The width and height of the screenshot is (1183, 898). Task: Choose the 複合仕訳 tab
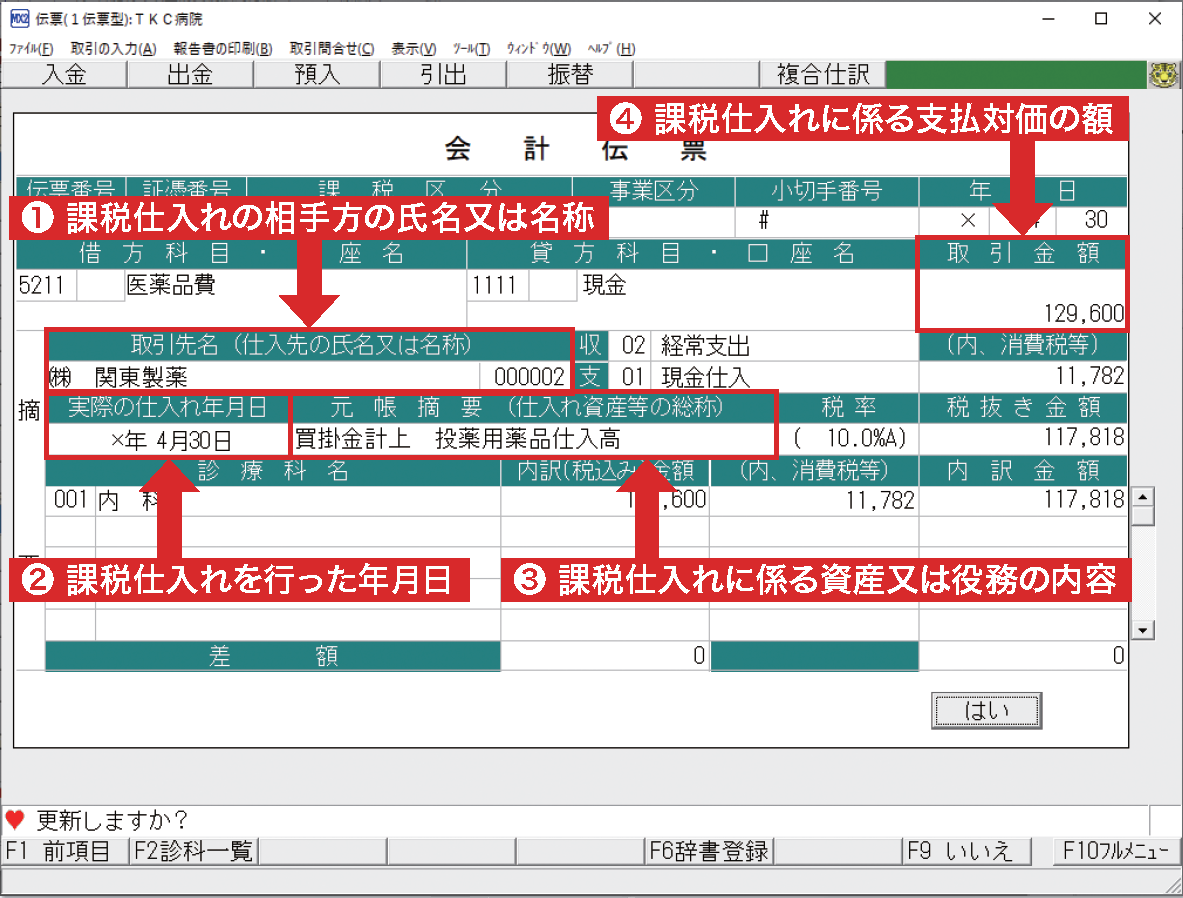pyautogui.click(x=822, y=75)
